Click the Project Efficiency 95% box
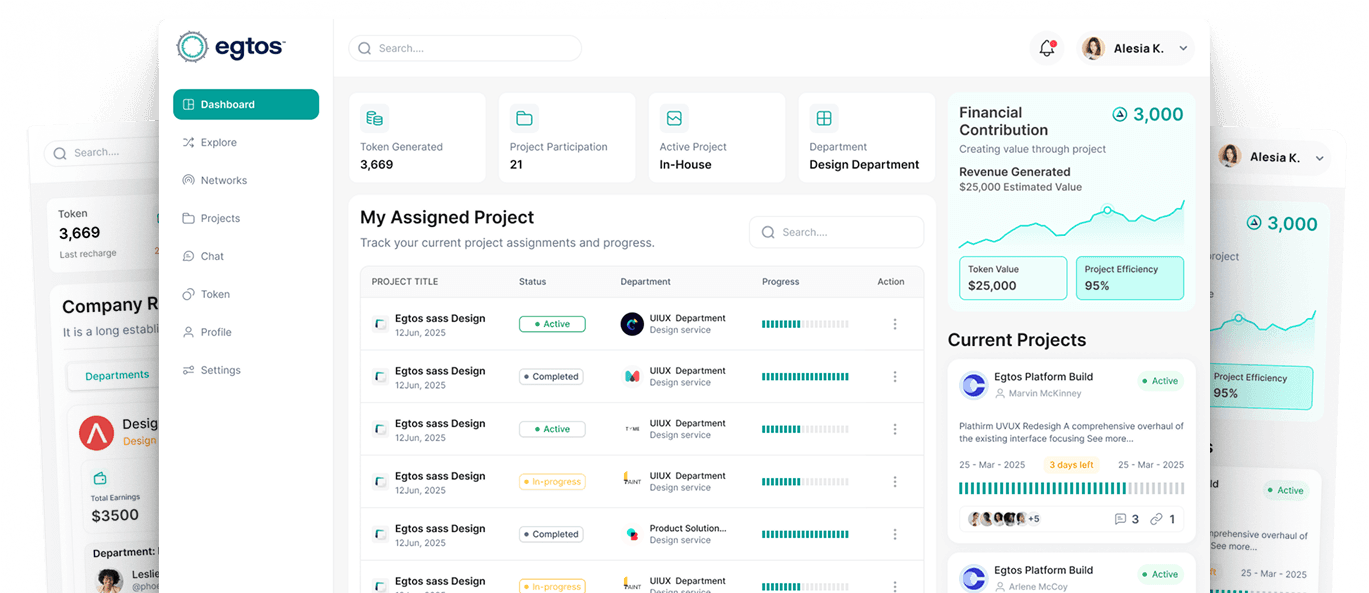The width and height of the screenshot is (1369, 593). point(1129,278)
